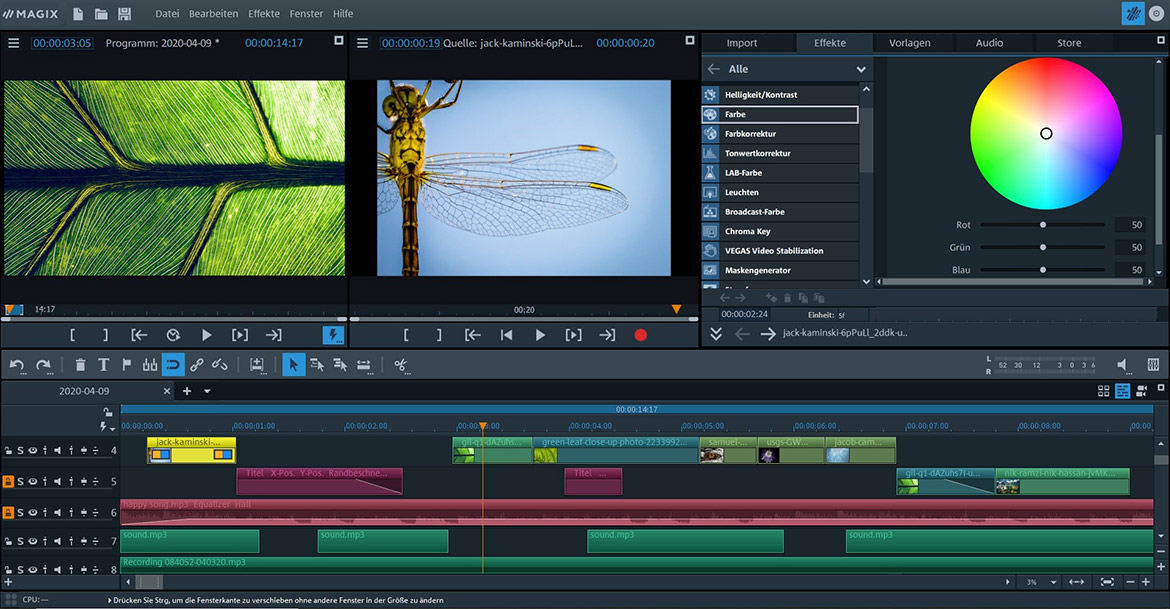Screen dimensions: 1170x609
Task: Hide track 6 using the eye icon
Action: click(33, 512)
